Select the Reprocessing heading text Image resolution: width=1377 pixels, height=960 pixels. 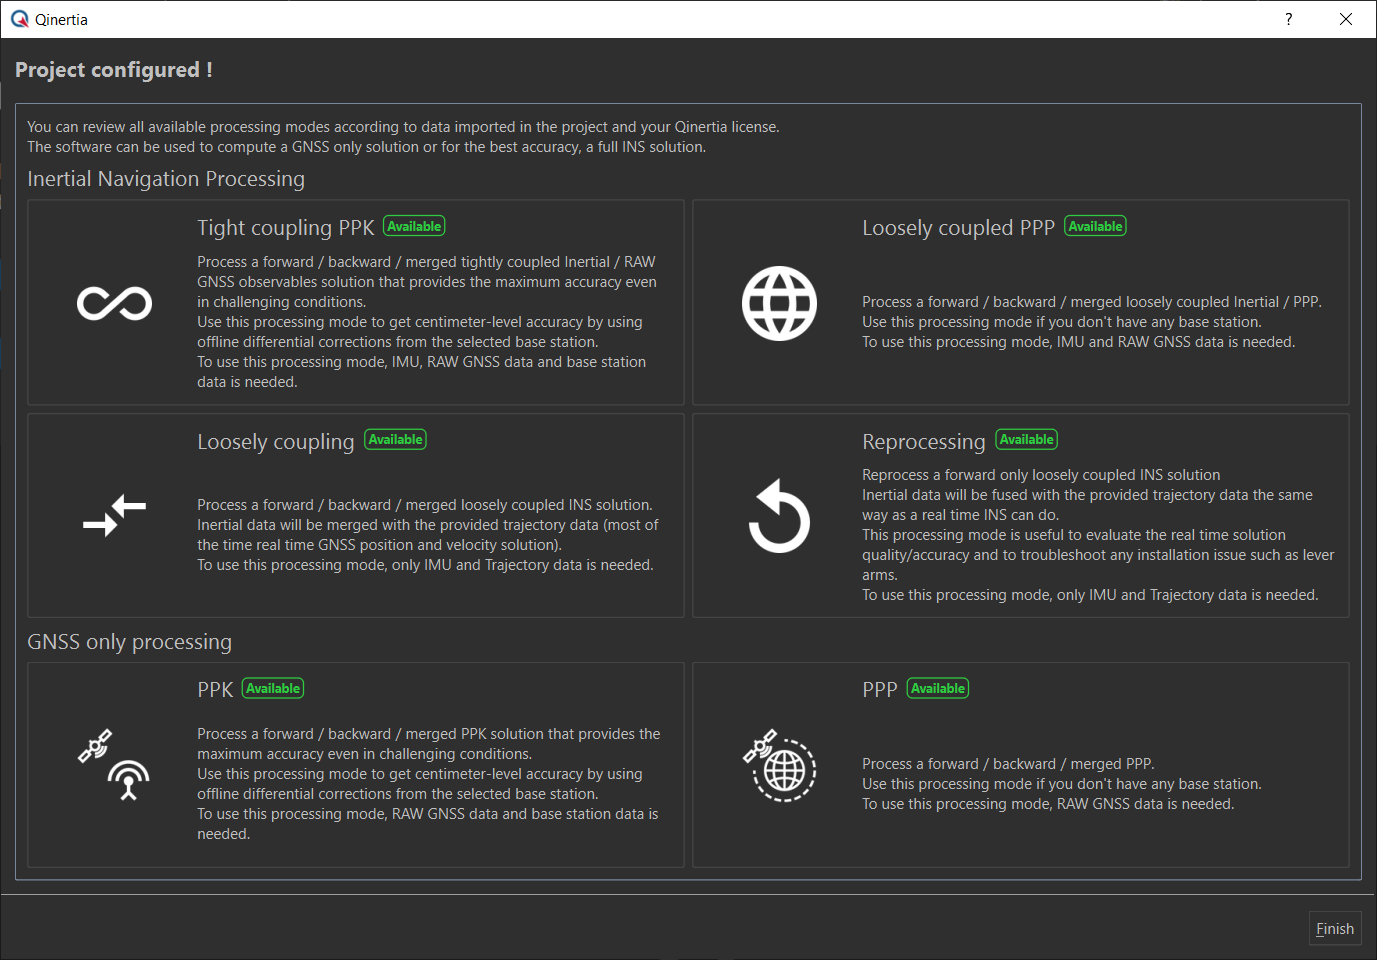click(x=923, y=442)
